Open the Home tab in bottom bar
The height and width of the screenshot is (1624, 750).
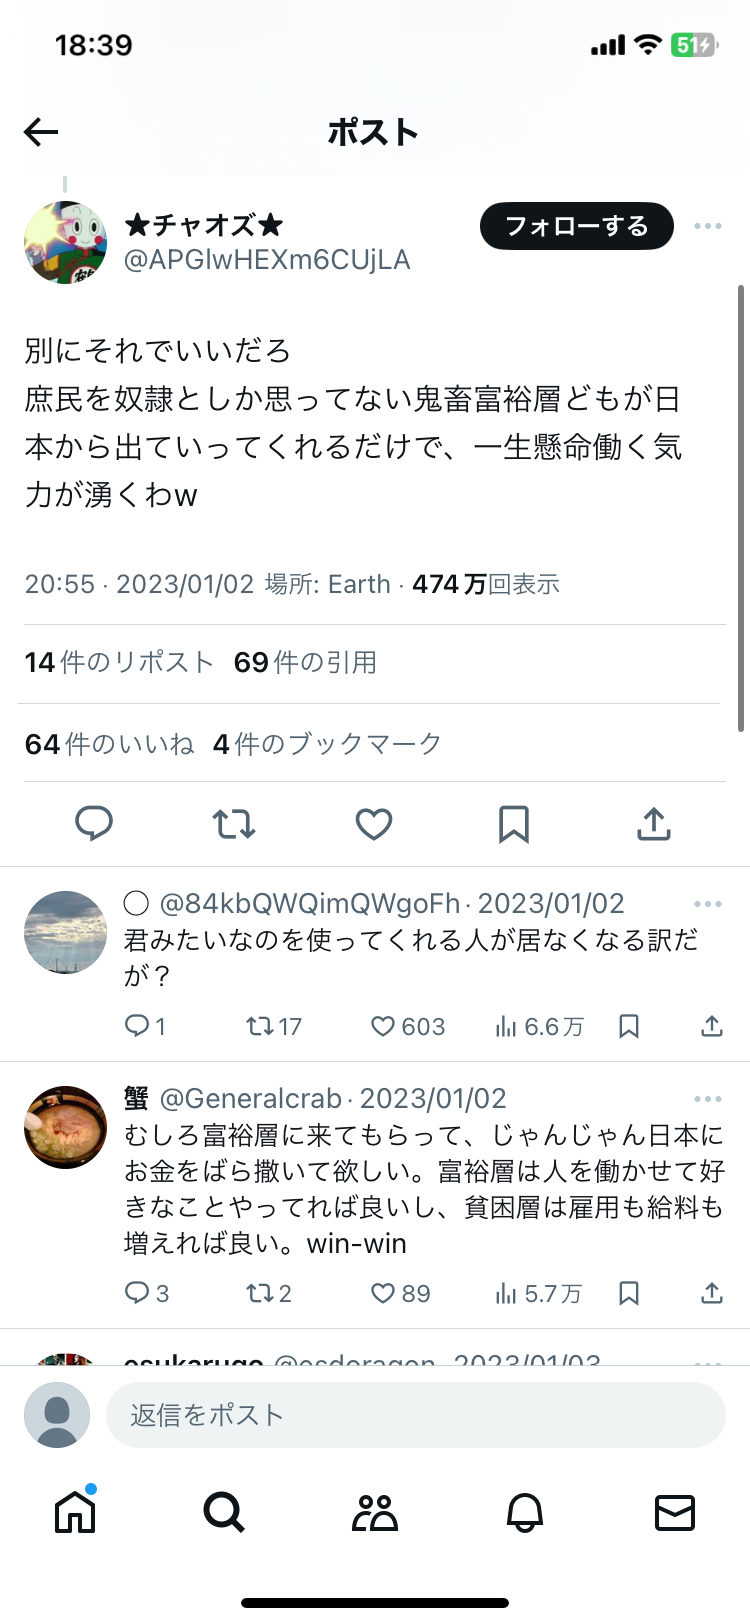click(75, 1511)
